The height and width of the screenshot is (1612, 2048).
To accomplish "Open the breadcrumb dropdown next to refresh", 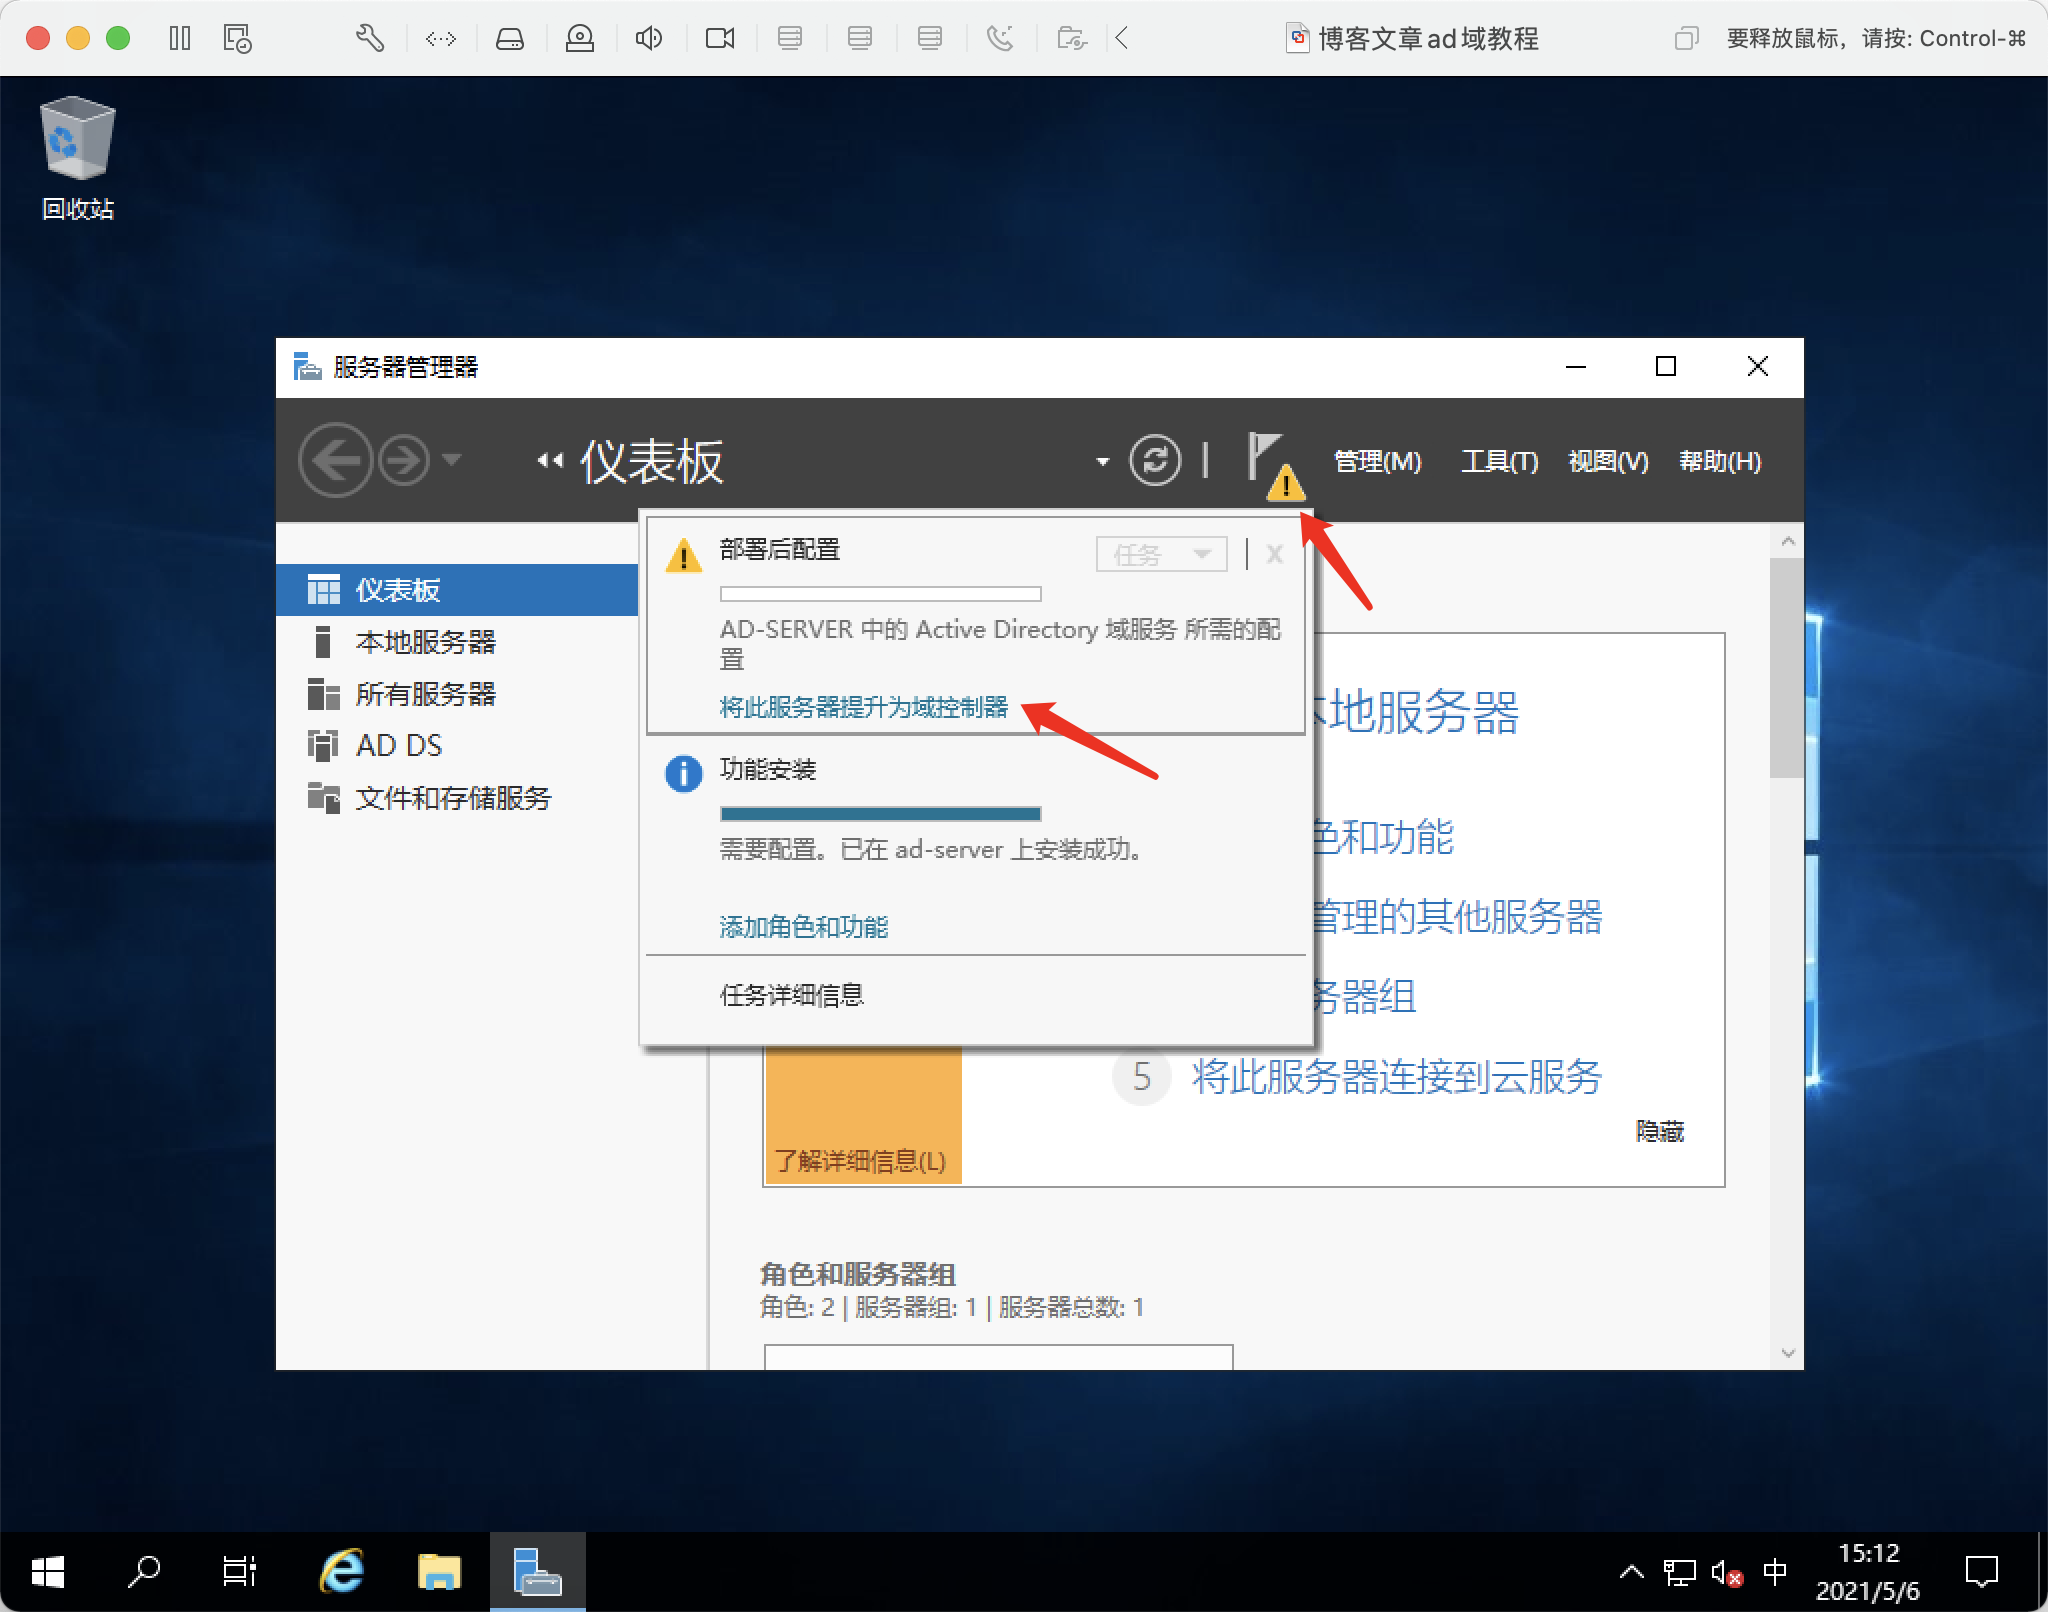I will coord(1102,461).
